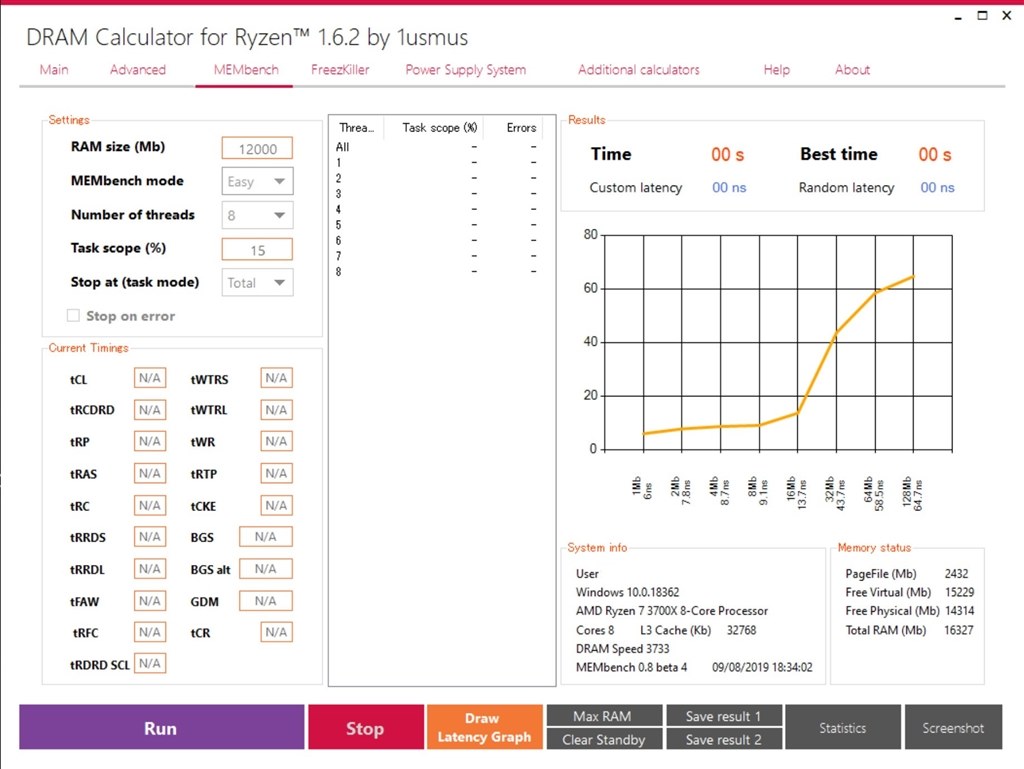1024x769 pixels.
Task: Click the tRP timing field
Action: (150, 441)
